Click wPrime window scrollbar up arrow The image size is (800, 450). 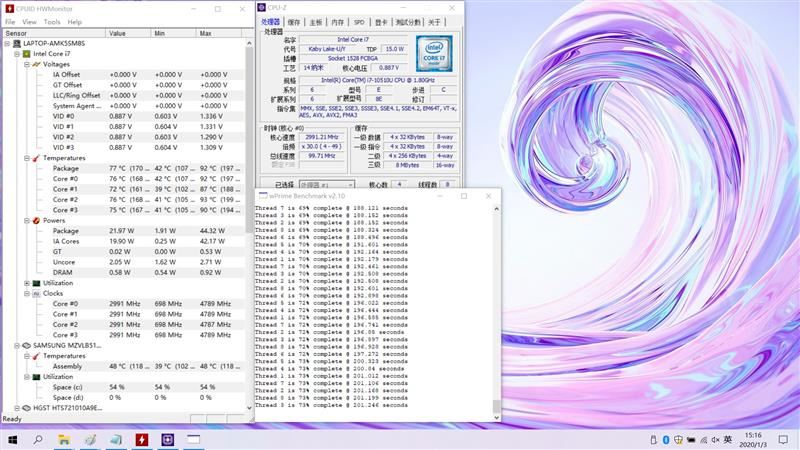496,209
